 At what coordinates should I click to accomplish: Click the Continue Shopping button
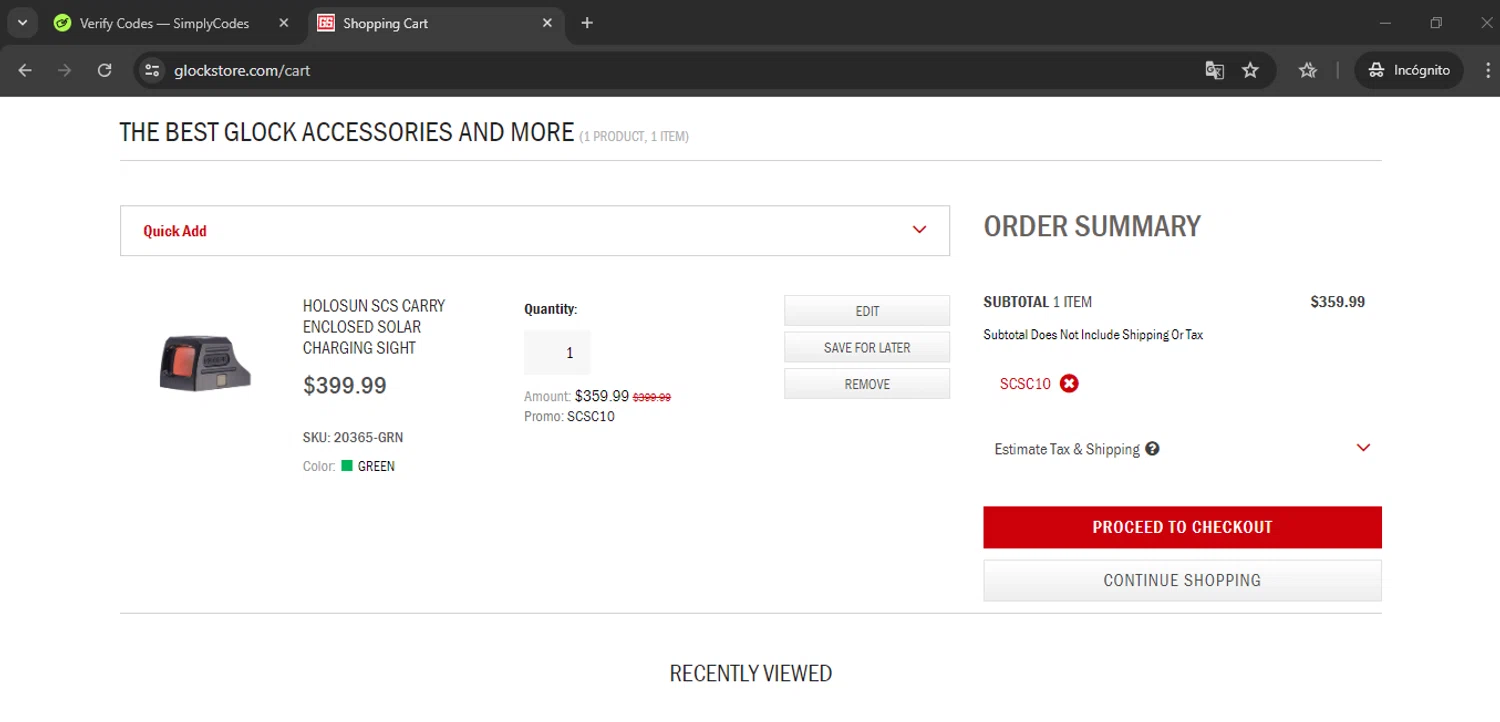(x=1182, y=580)
